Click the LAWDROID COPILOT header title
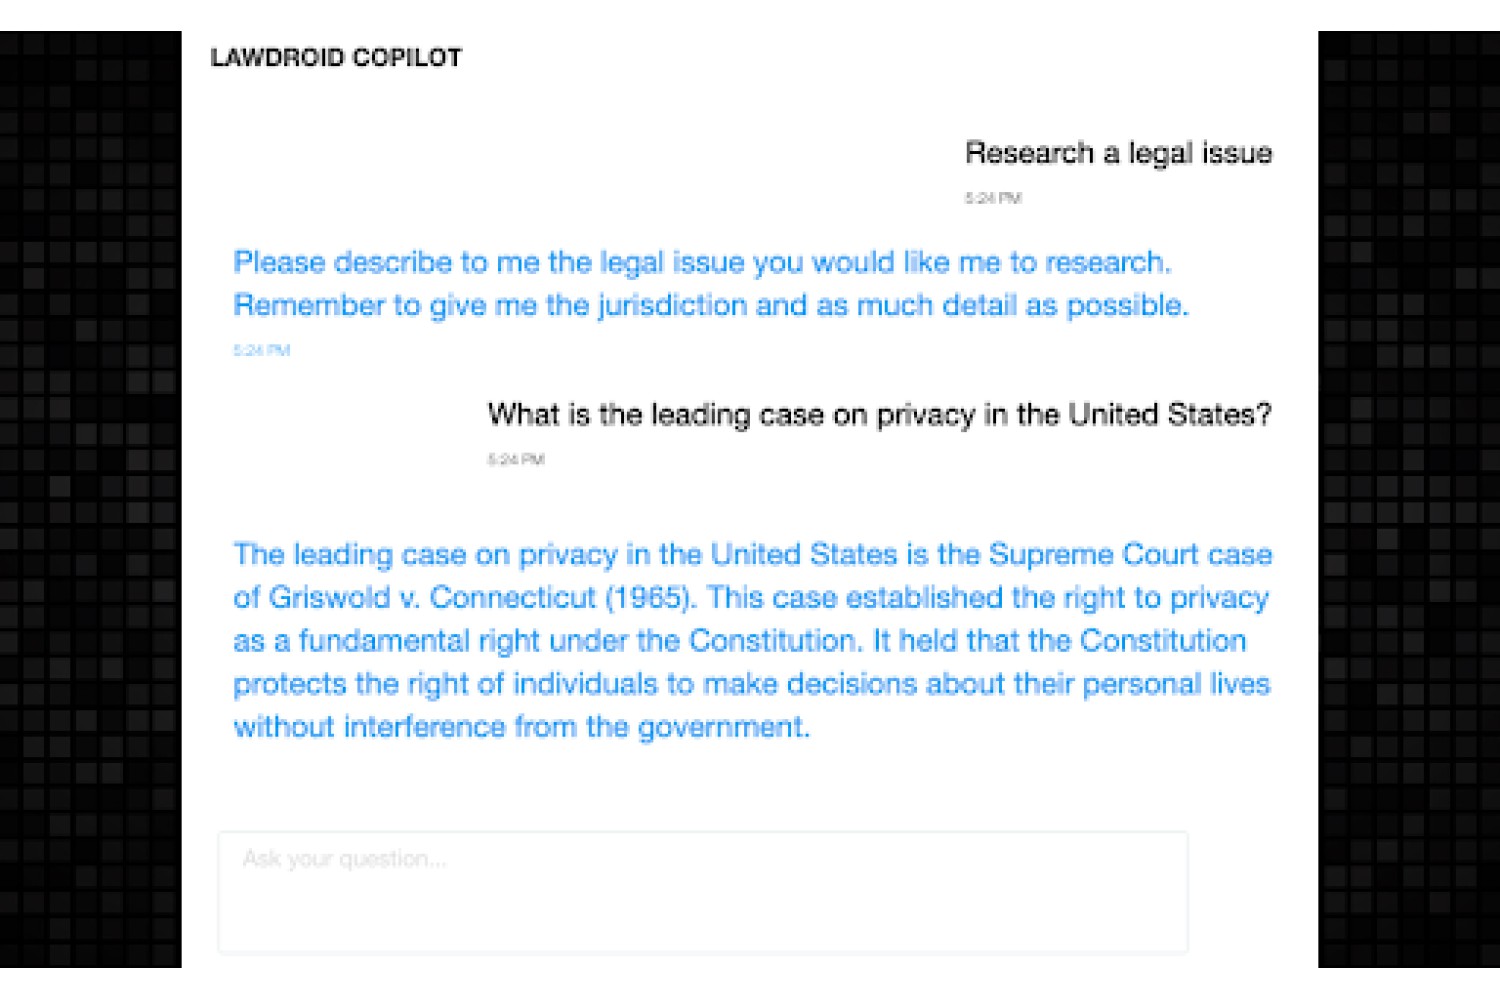 click(x=336, y=58)
